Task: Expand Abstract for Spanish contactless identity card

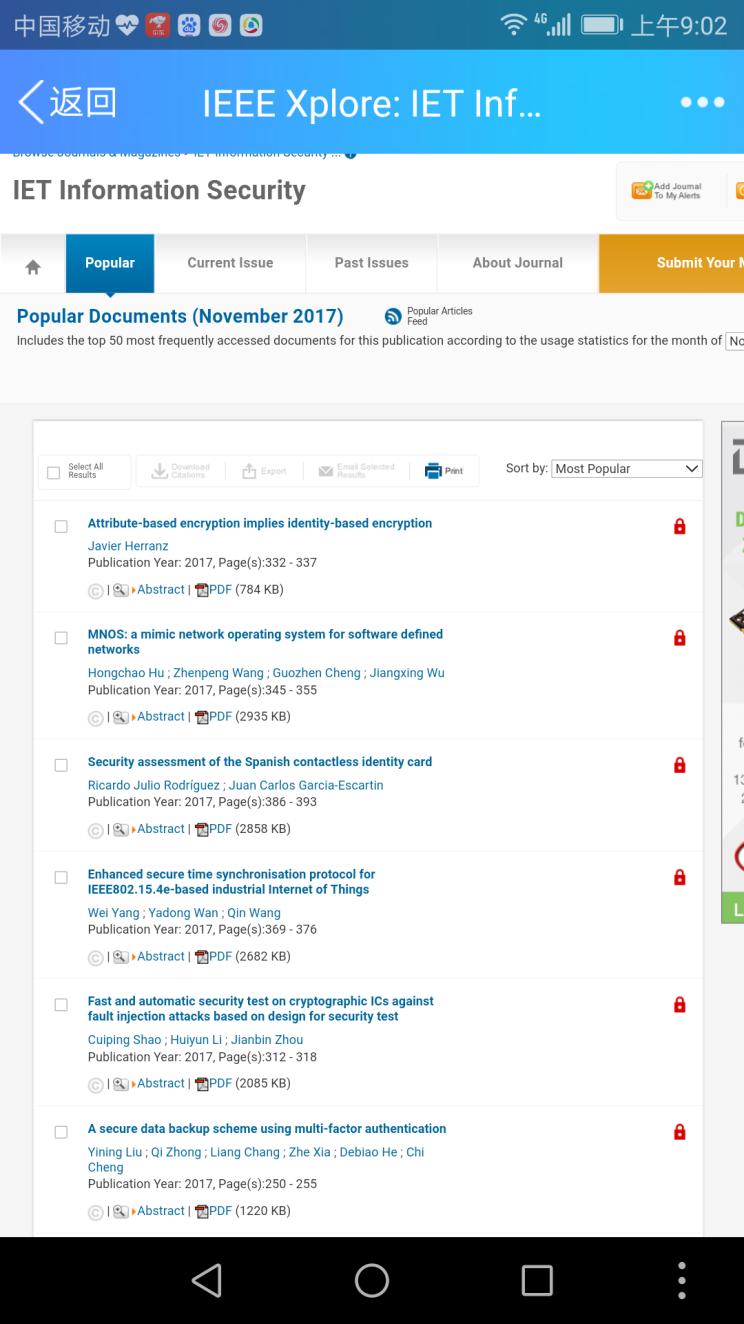Action: point(158,829)
